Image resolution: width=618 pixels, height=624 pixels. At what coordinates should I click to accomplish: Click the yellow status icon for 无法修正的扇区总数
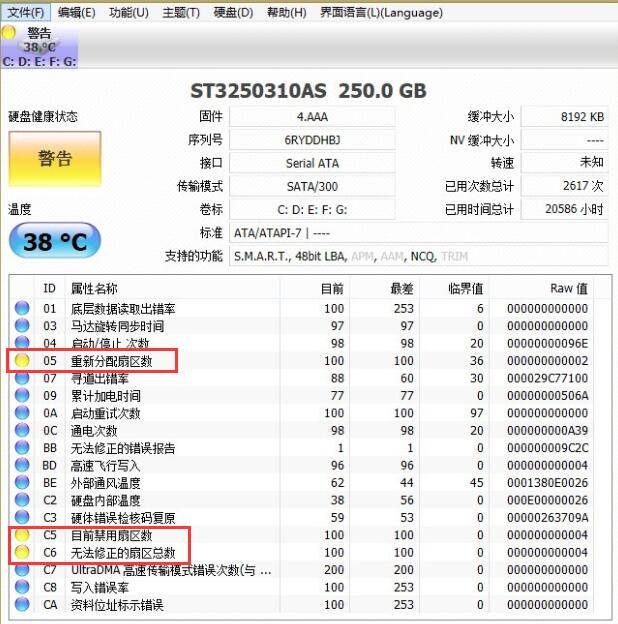coord(22,553)
